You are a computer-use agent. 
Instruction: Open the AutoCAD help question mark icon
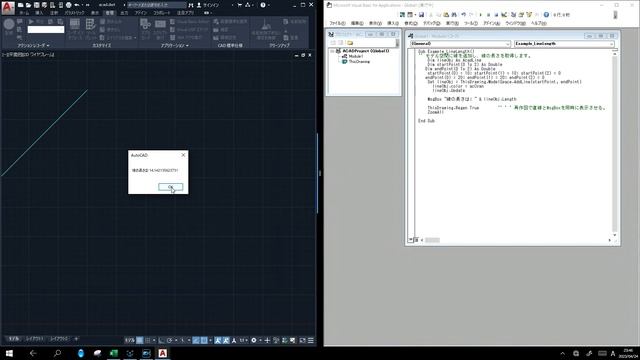[263, 5]
